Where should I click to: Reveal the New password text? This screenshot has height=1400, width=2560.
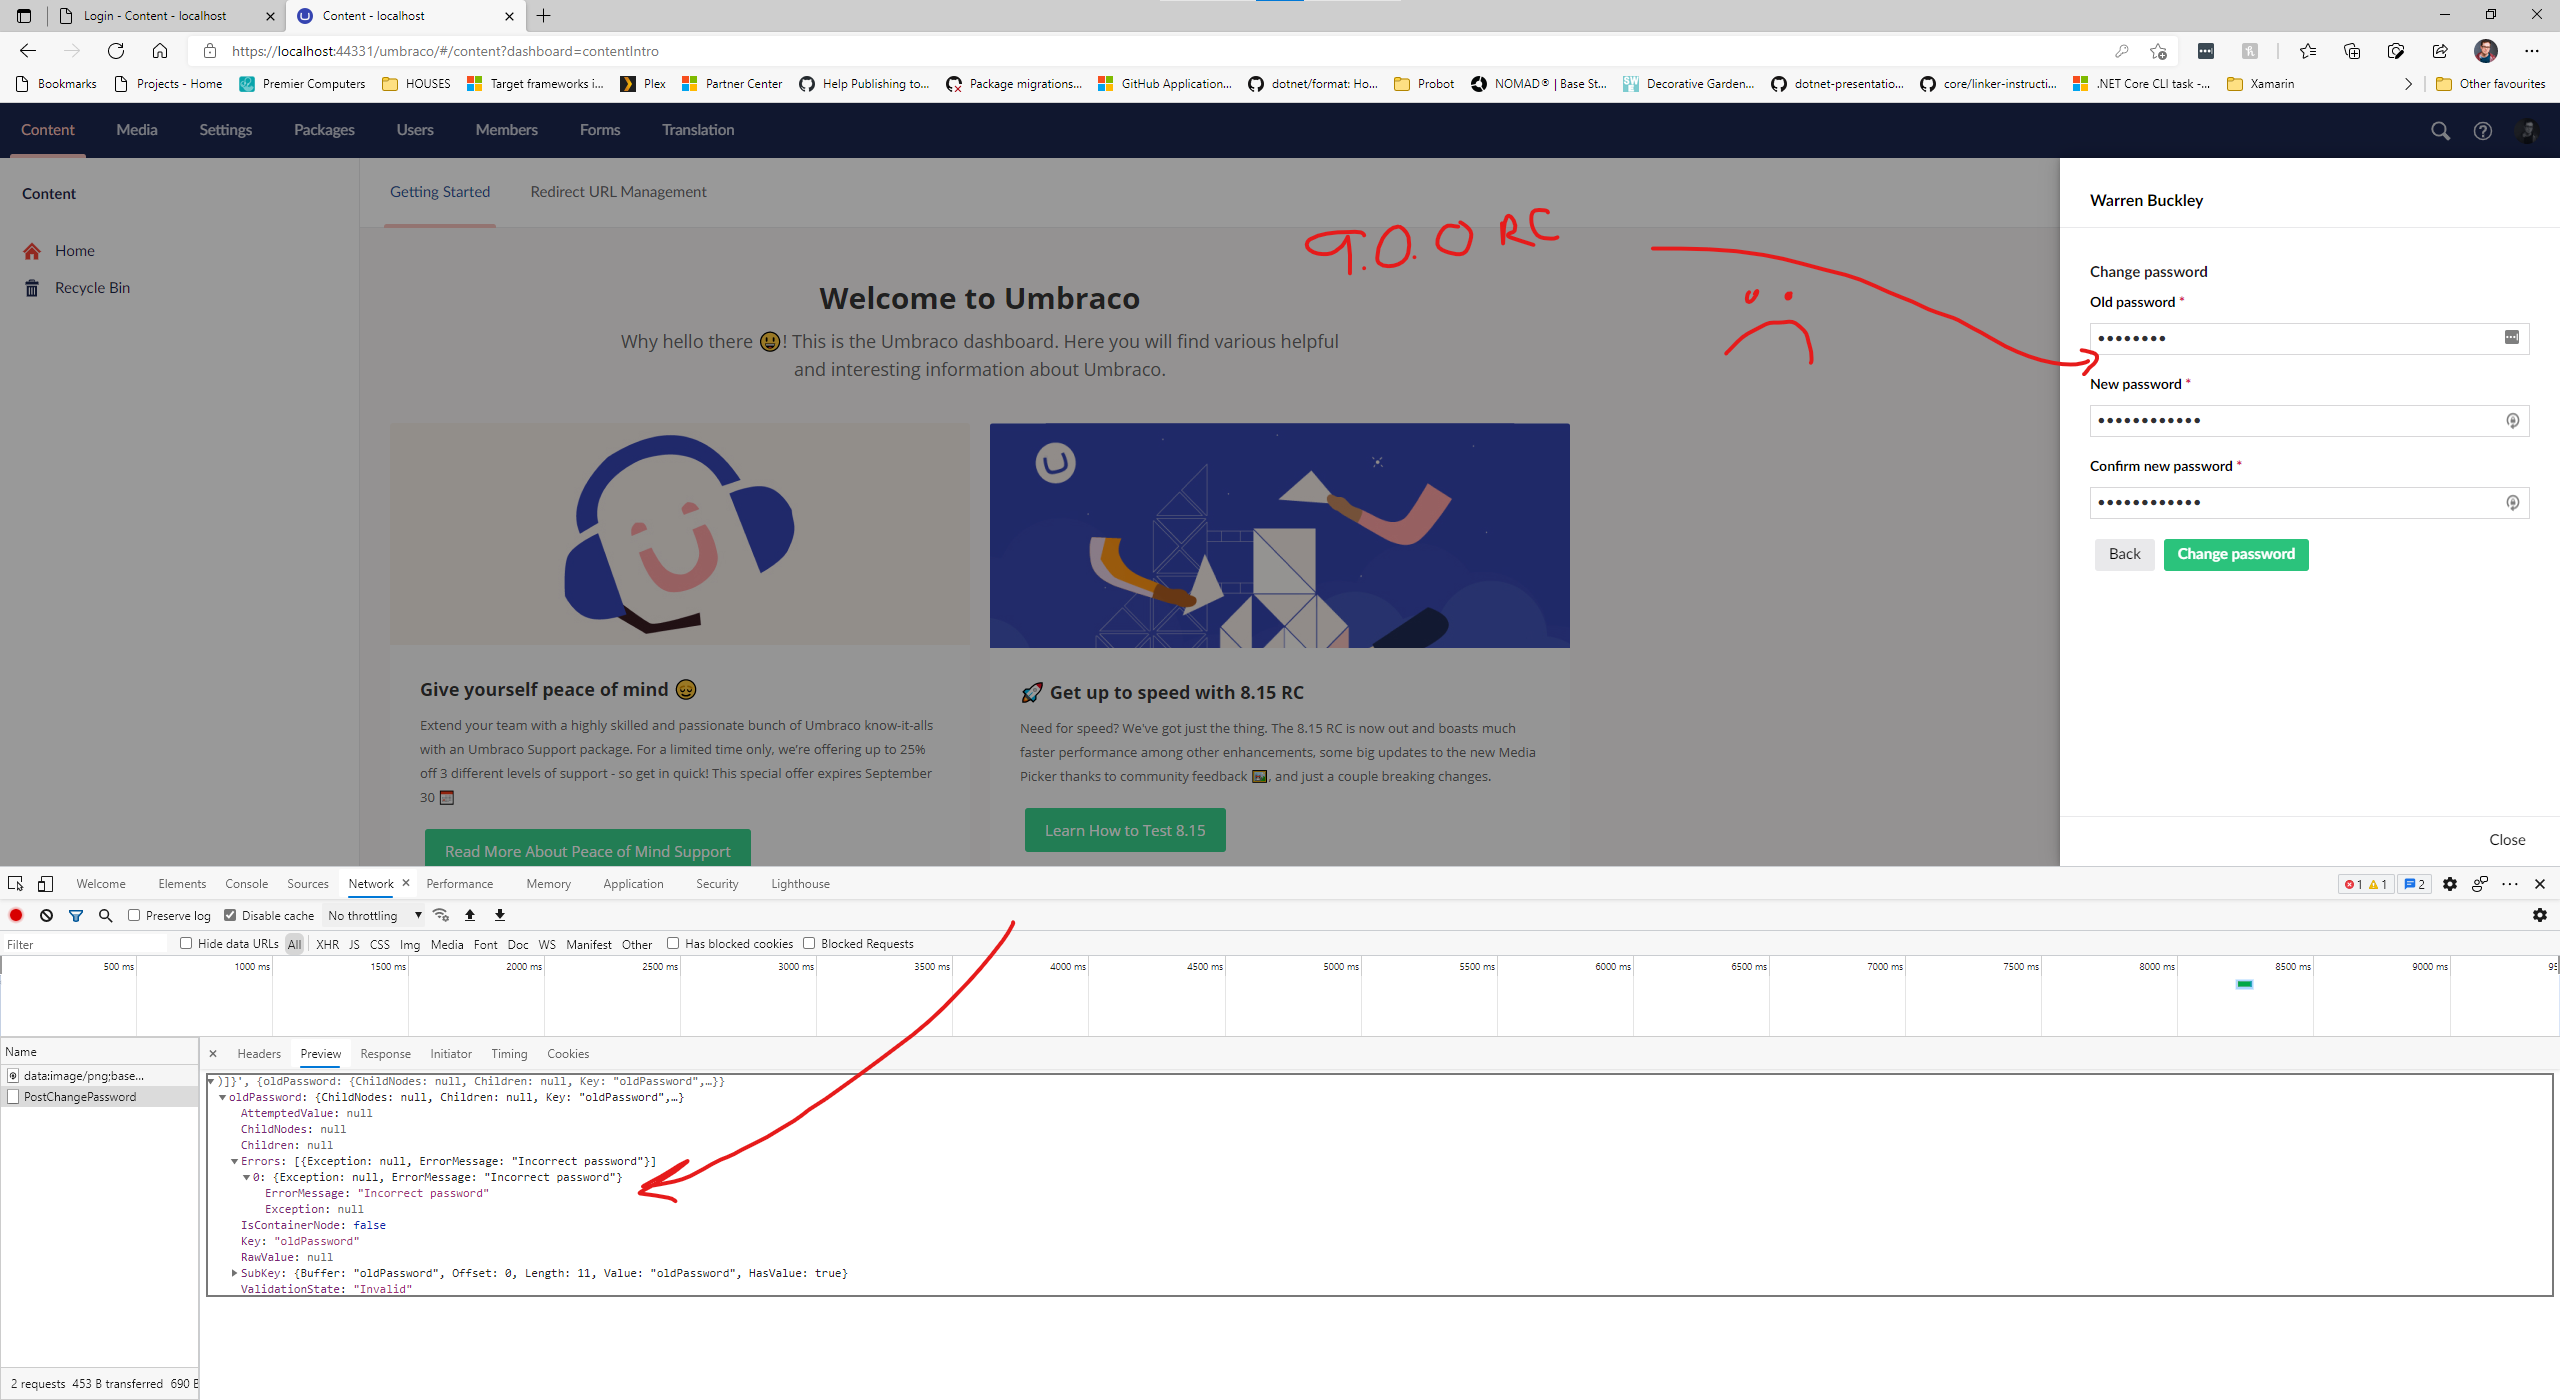(2512, 420)
